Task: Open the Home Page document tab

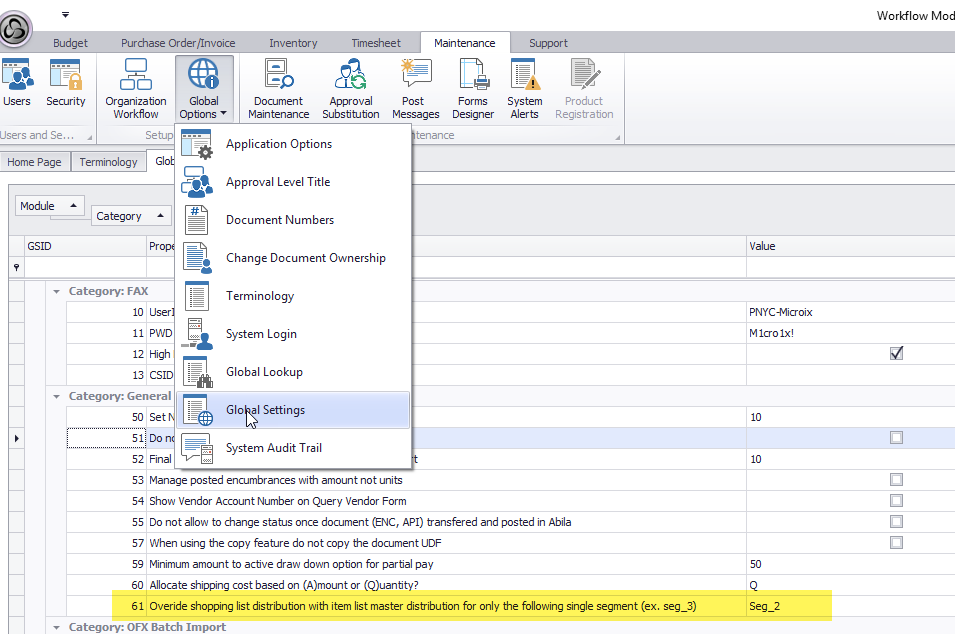Action: [35, 162]
